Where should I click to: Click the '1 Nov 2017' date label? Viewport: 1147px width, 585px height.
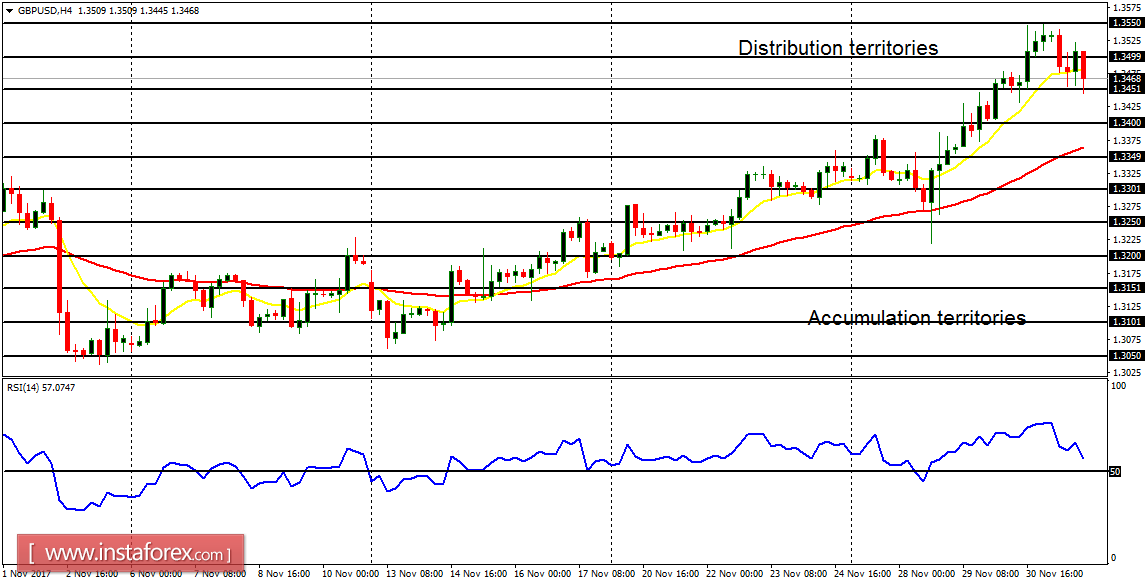click(25, 574)
